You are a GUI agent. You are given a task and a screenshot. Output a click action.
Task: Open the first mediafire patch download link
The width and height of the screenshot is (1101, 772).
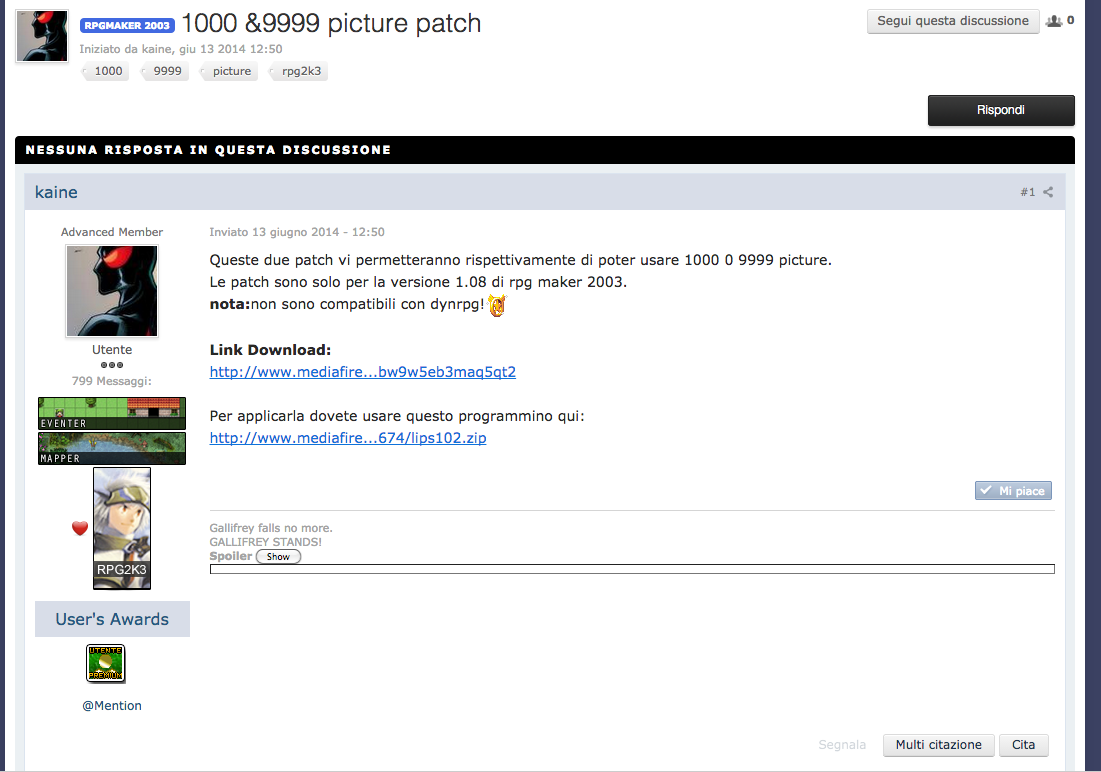[x=362, y=372]
